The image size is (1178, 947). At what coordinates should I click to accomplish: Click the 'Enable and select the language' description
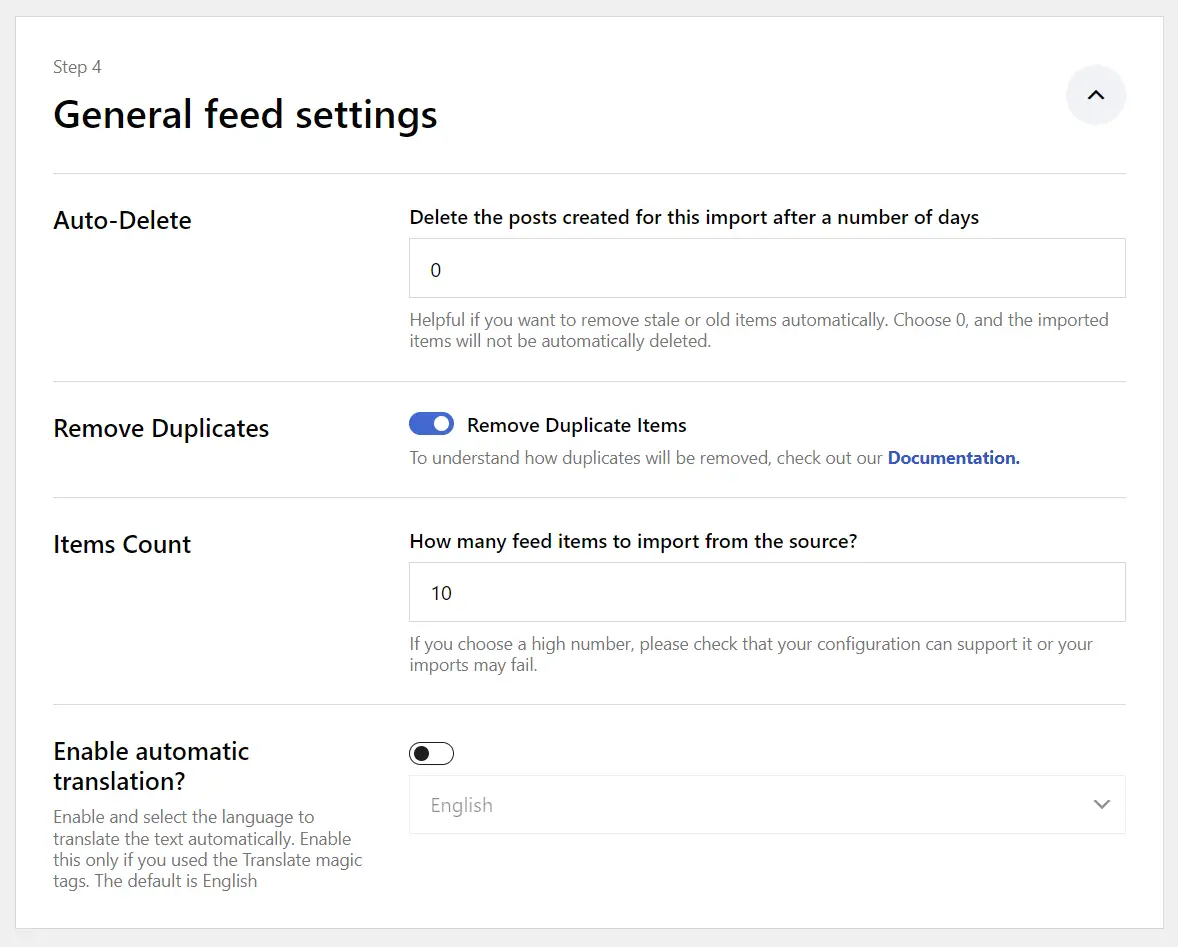point(207,849)
